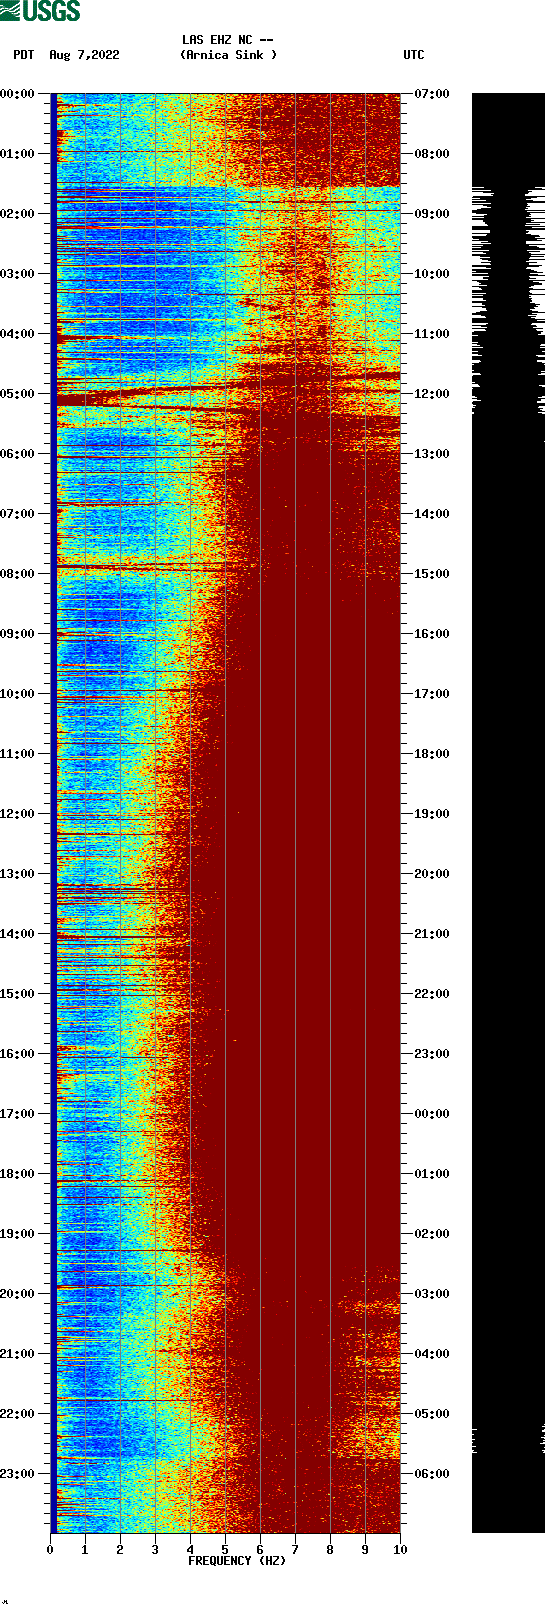The image size is (552, 1613).
Task: Click the USGS logo
Action: [x=40, y=11]
